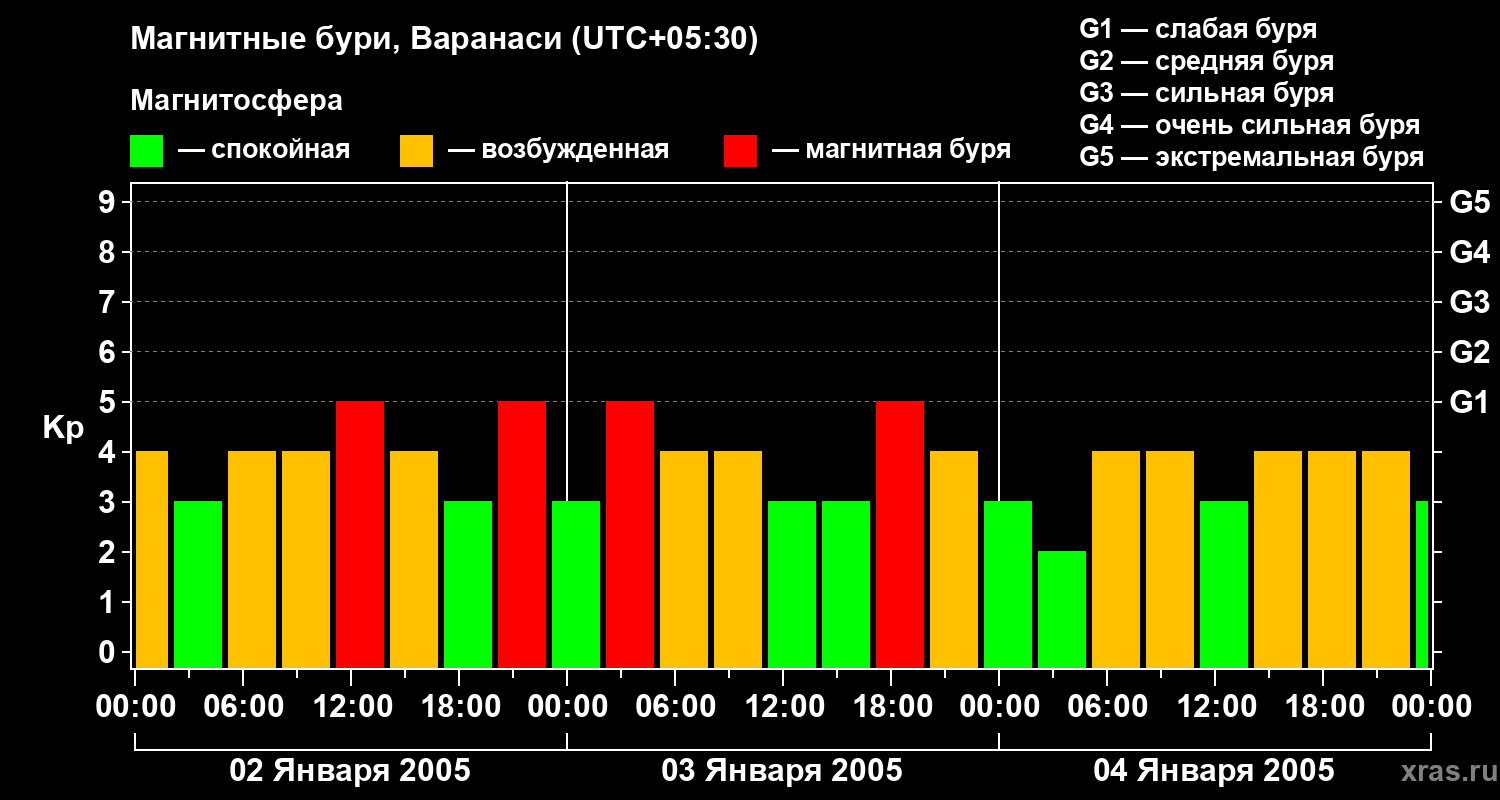Click the 06:00 time label above 03 Января
Screen dimensions: 1500x800
pyautogui.click(x=675, y=706)
